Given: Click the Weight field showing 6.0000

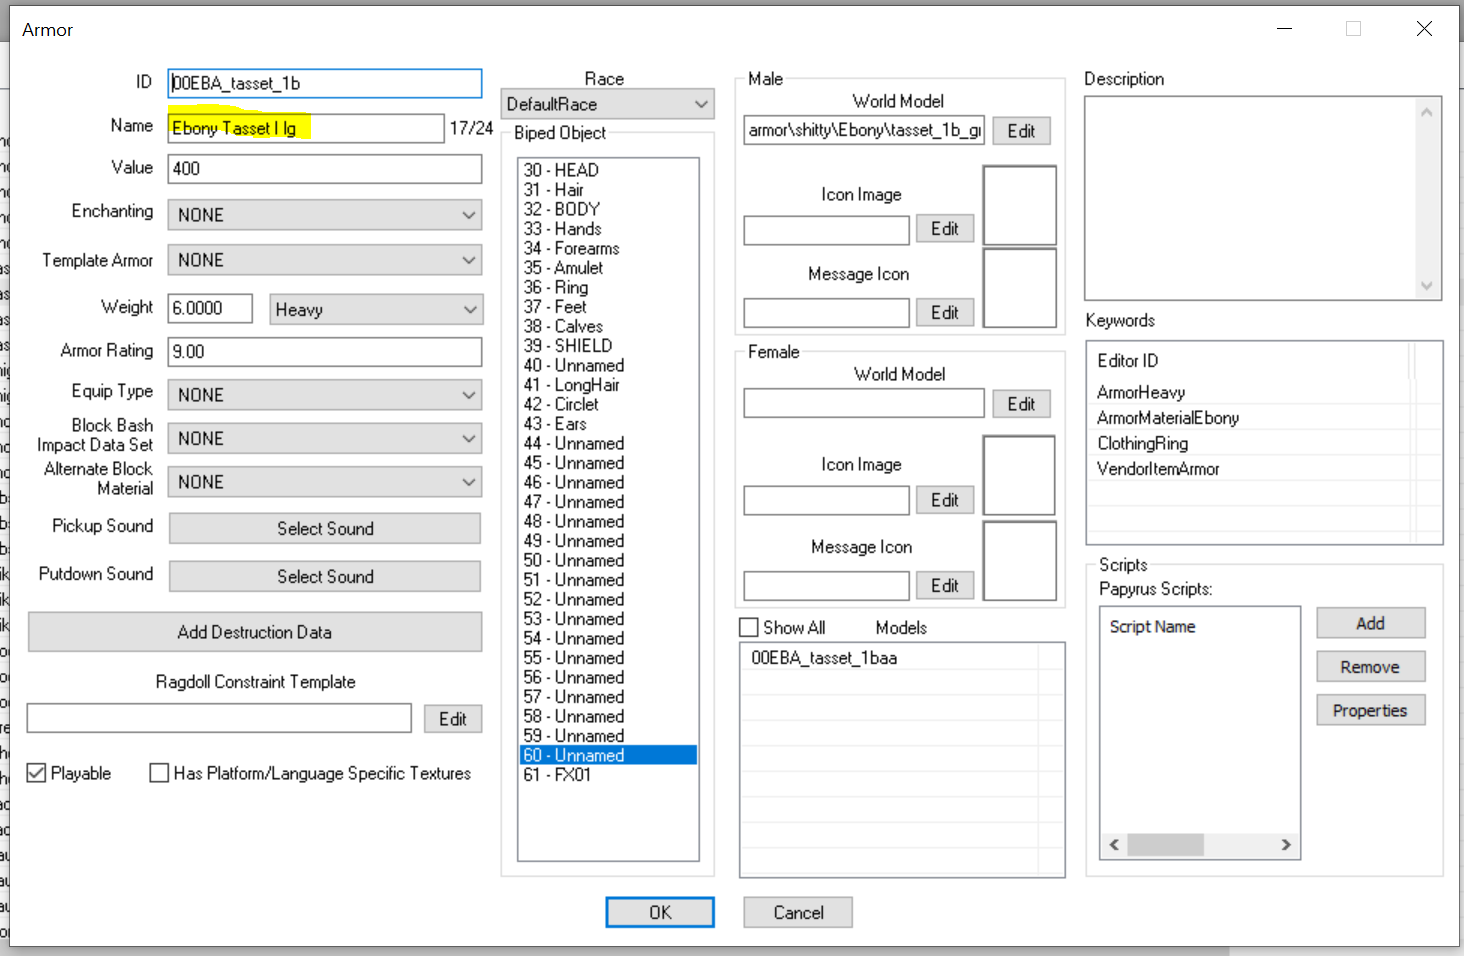Looking at the screenshot, I should coord(210,308).
